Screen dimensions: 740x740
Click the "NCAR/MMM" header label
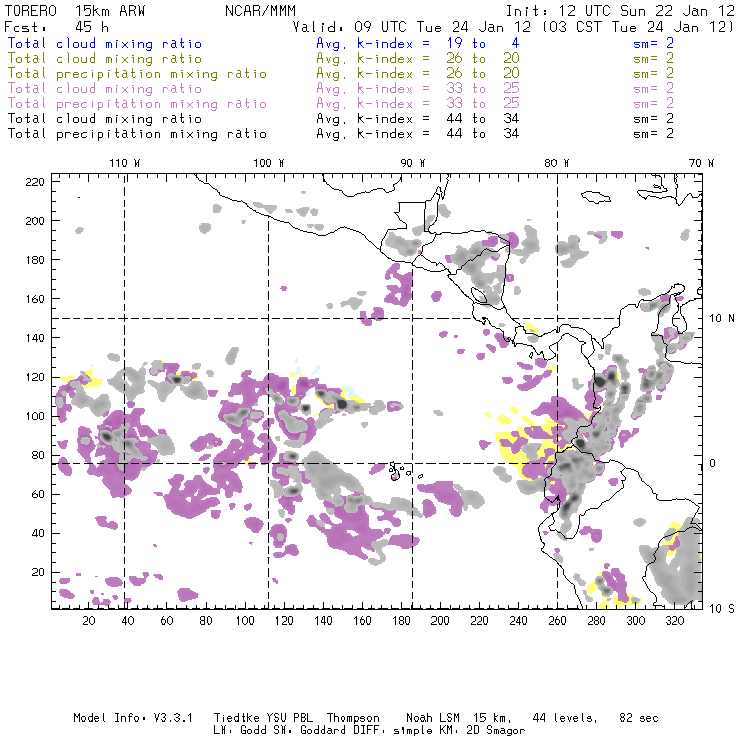[260, 10]
